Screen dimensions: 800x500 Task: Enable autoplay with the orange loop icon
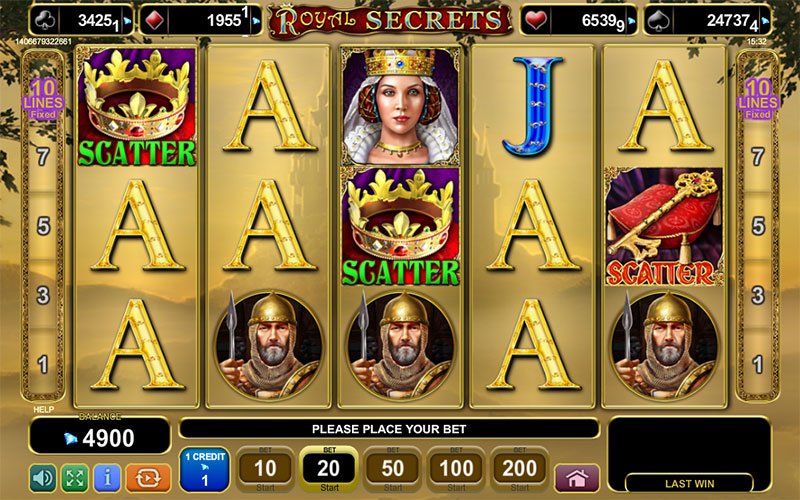click(x=148, y=478)
